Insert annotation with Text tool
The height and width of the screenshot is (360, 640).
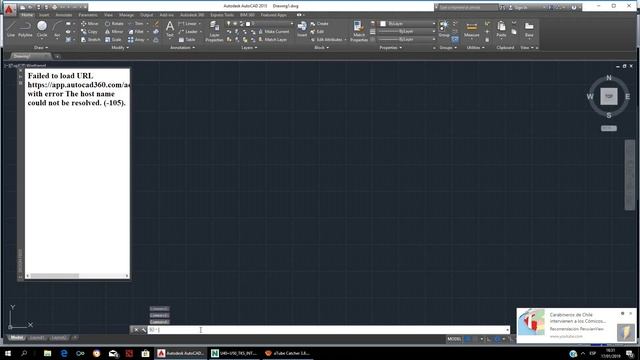click(x=170, y=29)
